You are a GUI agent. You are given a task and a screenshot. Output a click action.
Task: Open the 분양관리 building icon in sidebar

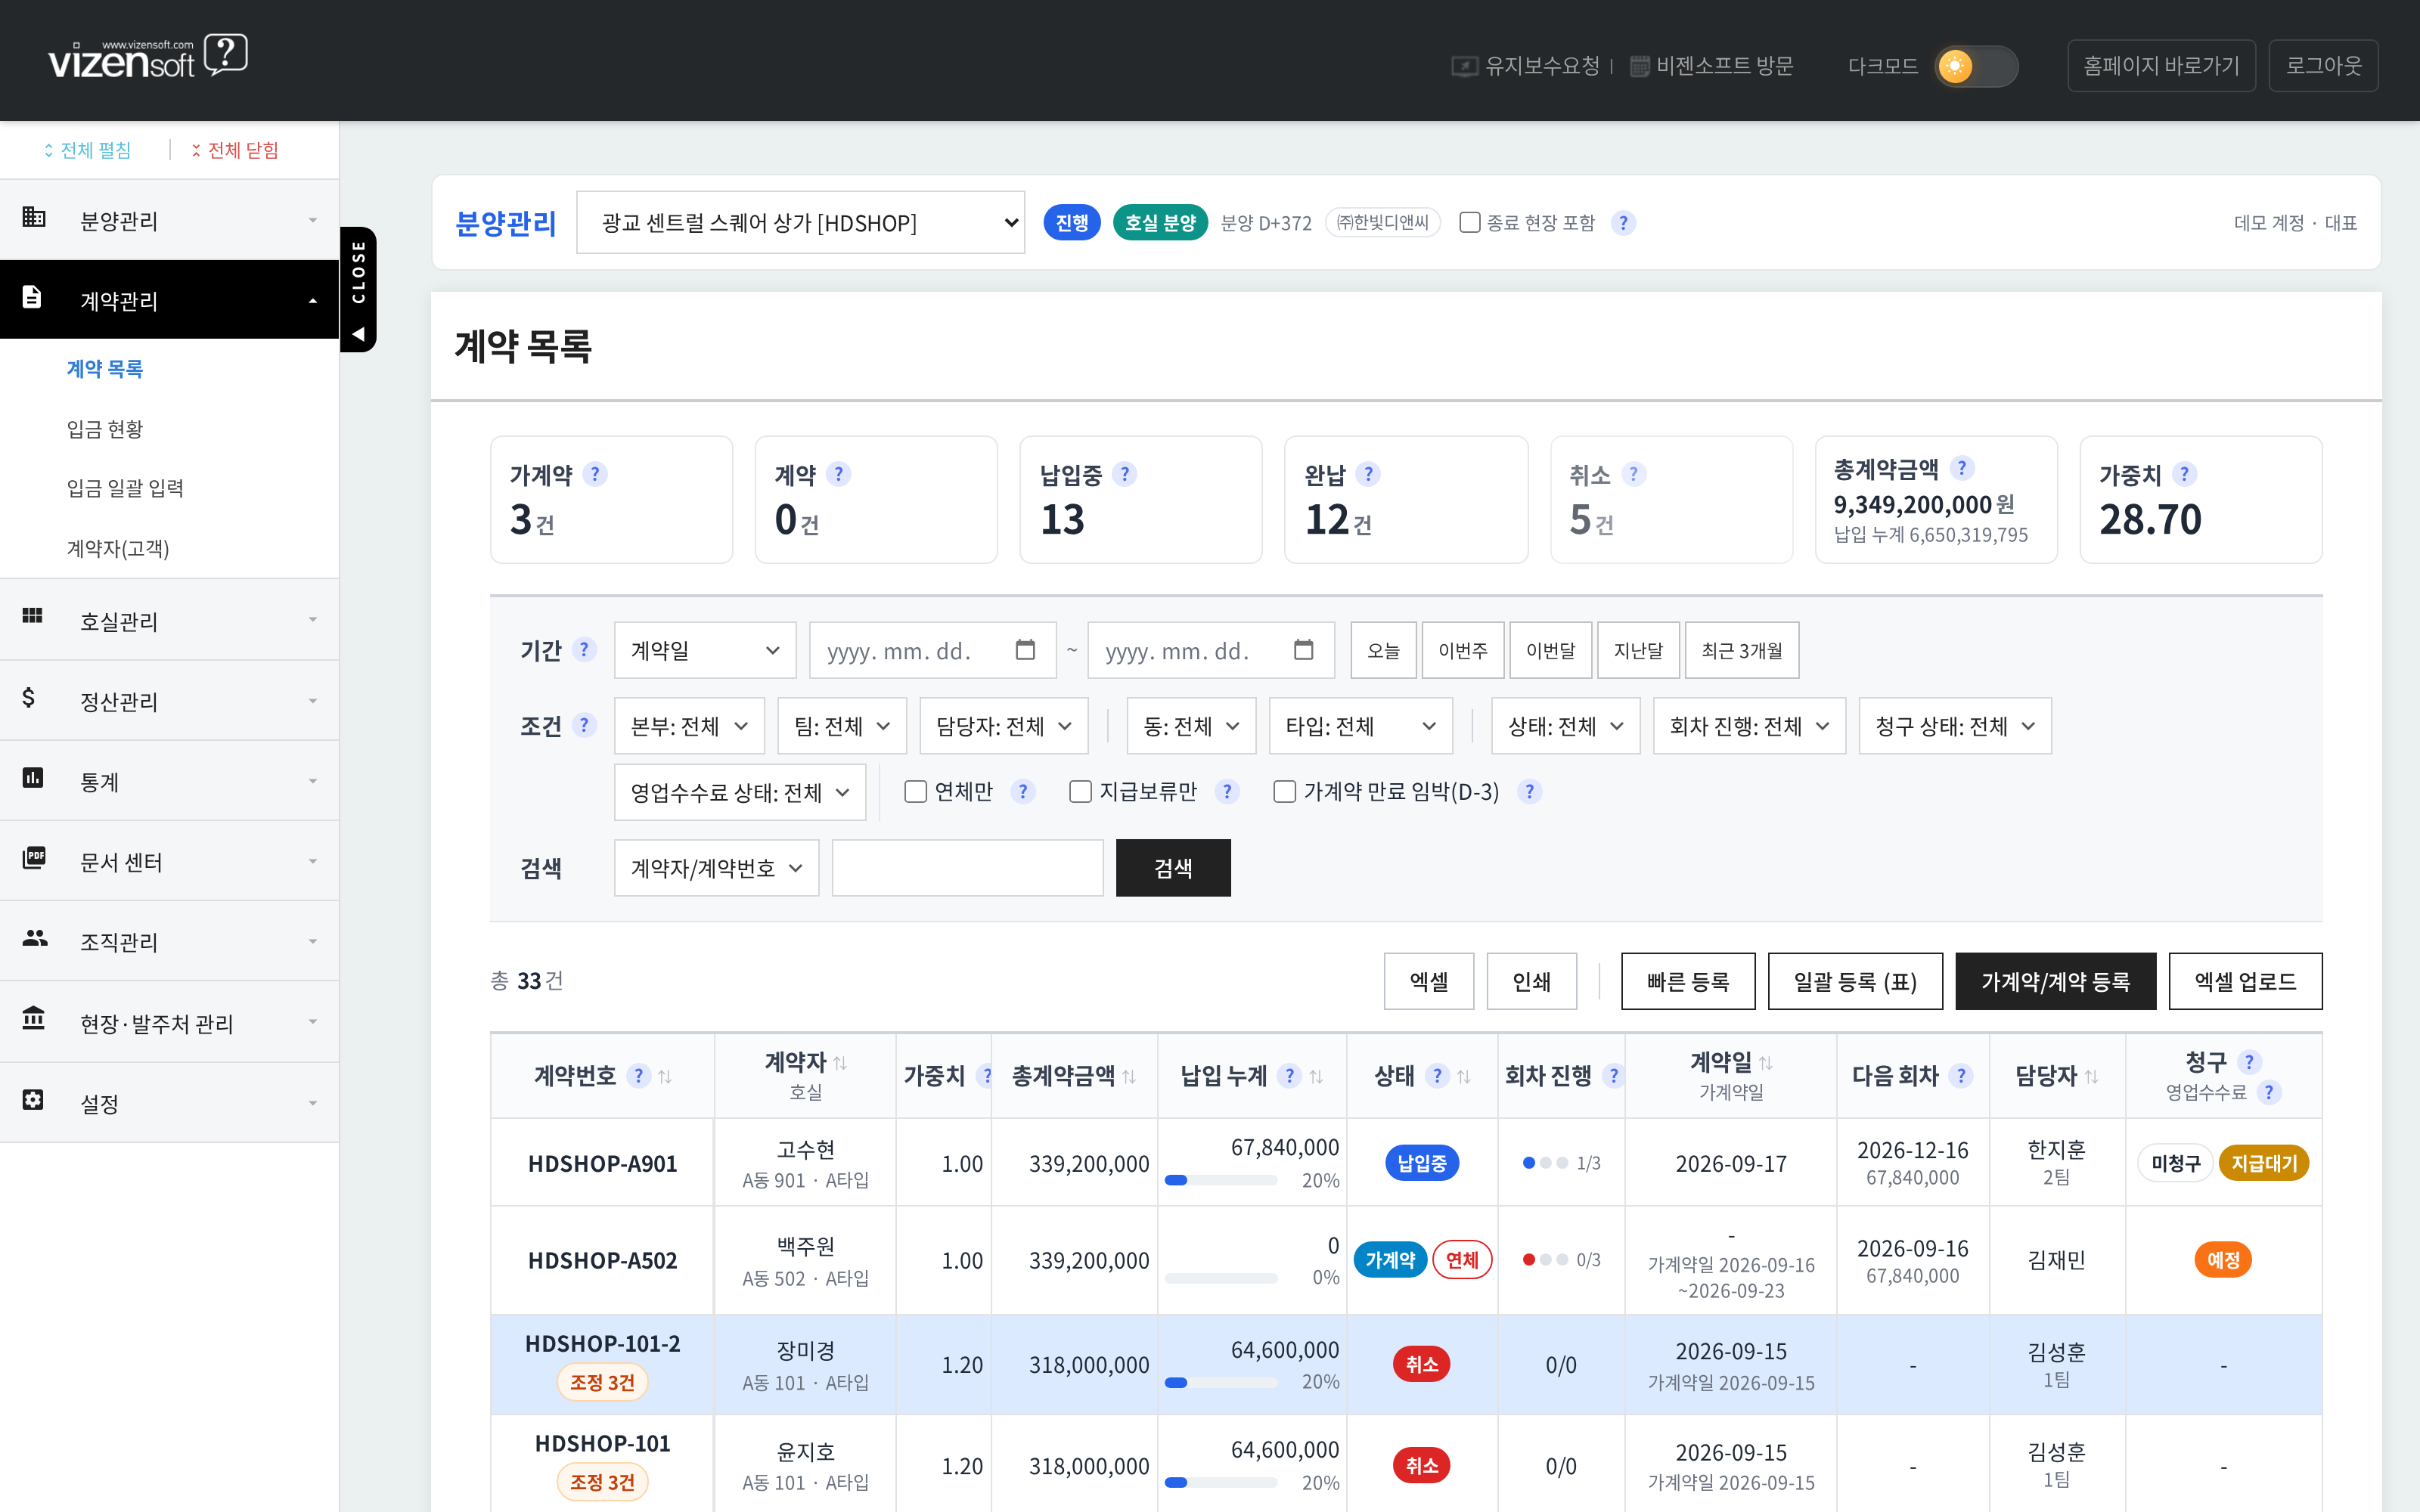[34, 217]
